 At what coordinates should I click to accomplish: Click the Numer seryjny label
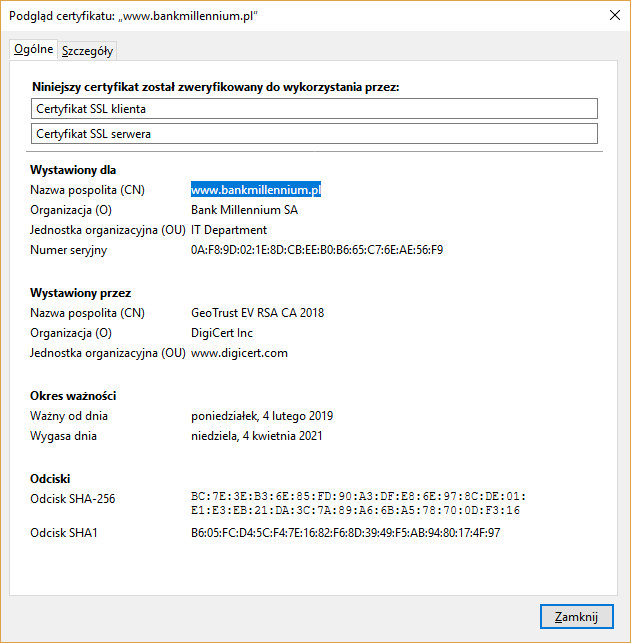click(x=68, y=250)
